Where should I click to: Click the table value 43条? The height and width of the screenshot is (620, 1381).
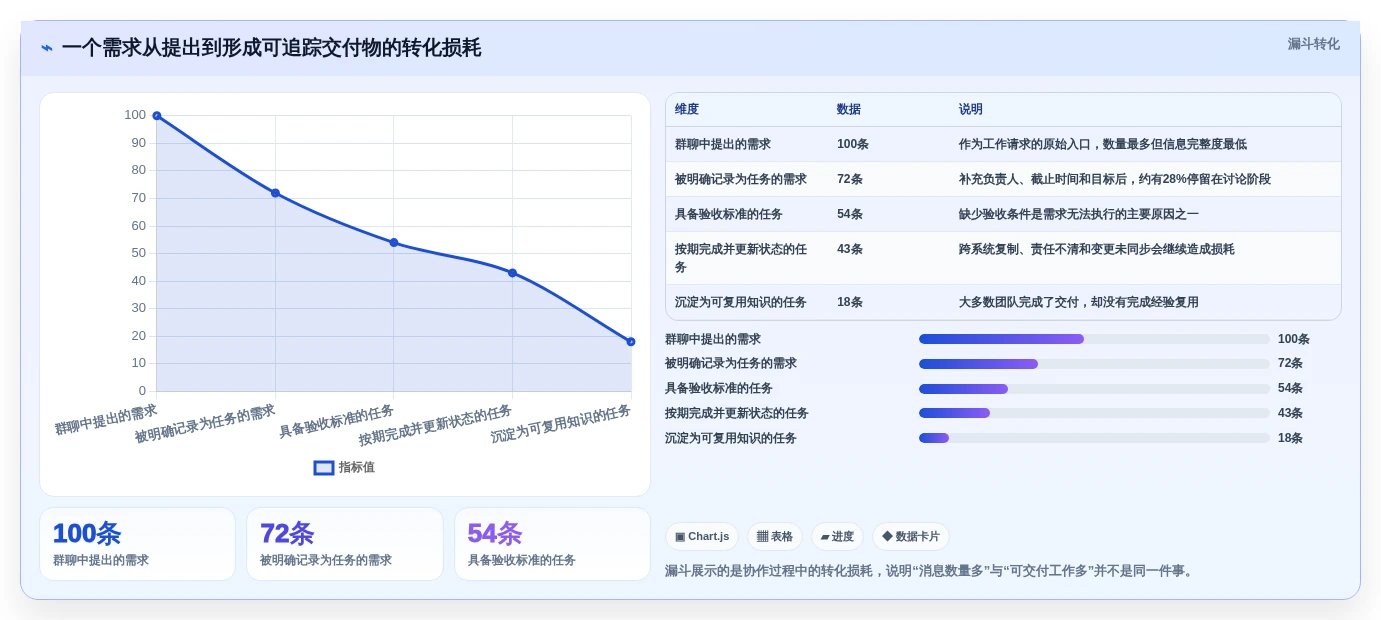pos(850,249)
